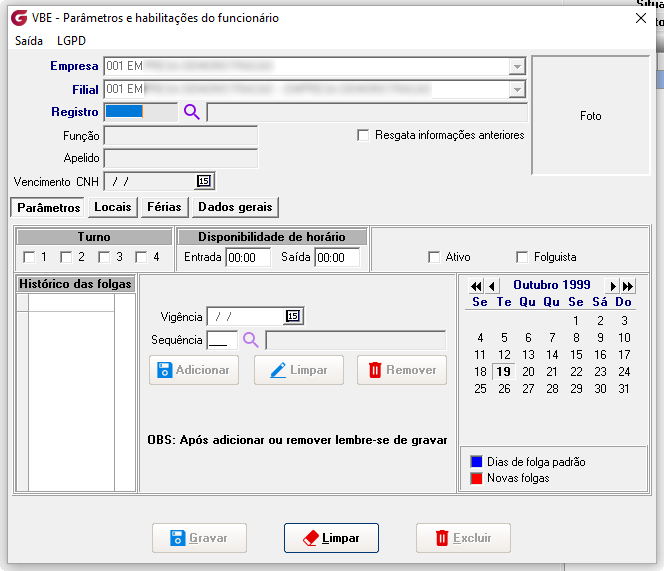Select day 10 in the calendar
Image resolution: width=664 pixels, height=571 pixels.
click(x=624, y=338)
